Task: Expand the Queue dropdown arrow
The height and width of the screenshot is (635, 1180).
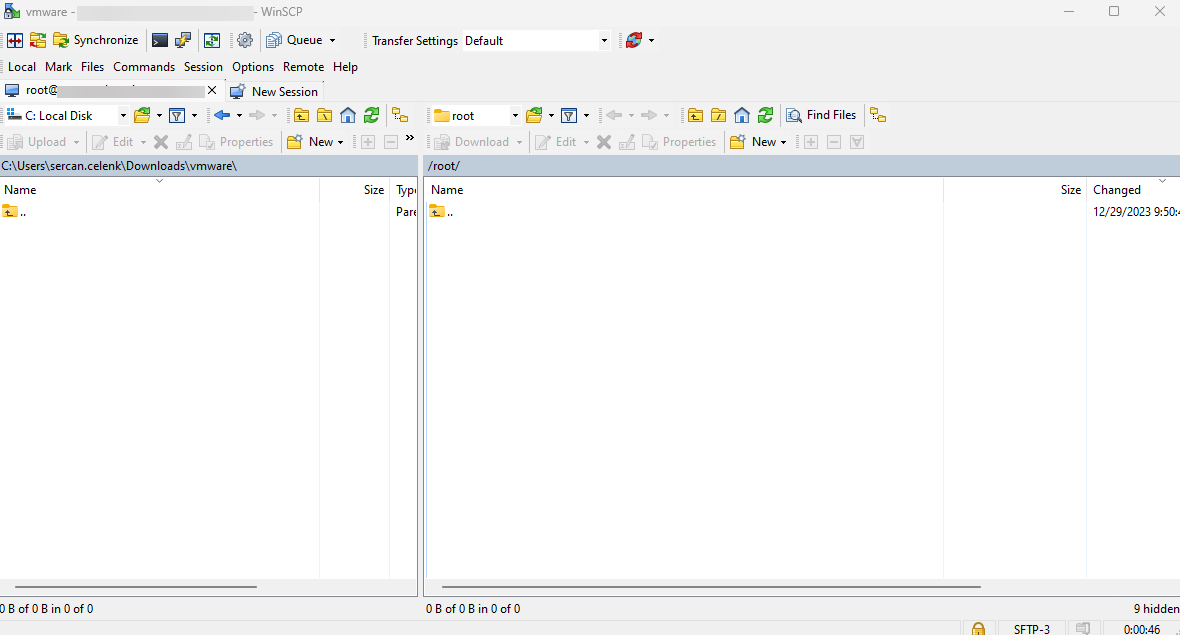Action: point(333,41)
